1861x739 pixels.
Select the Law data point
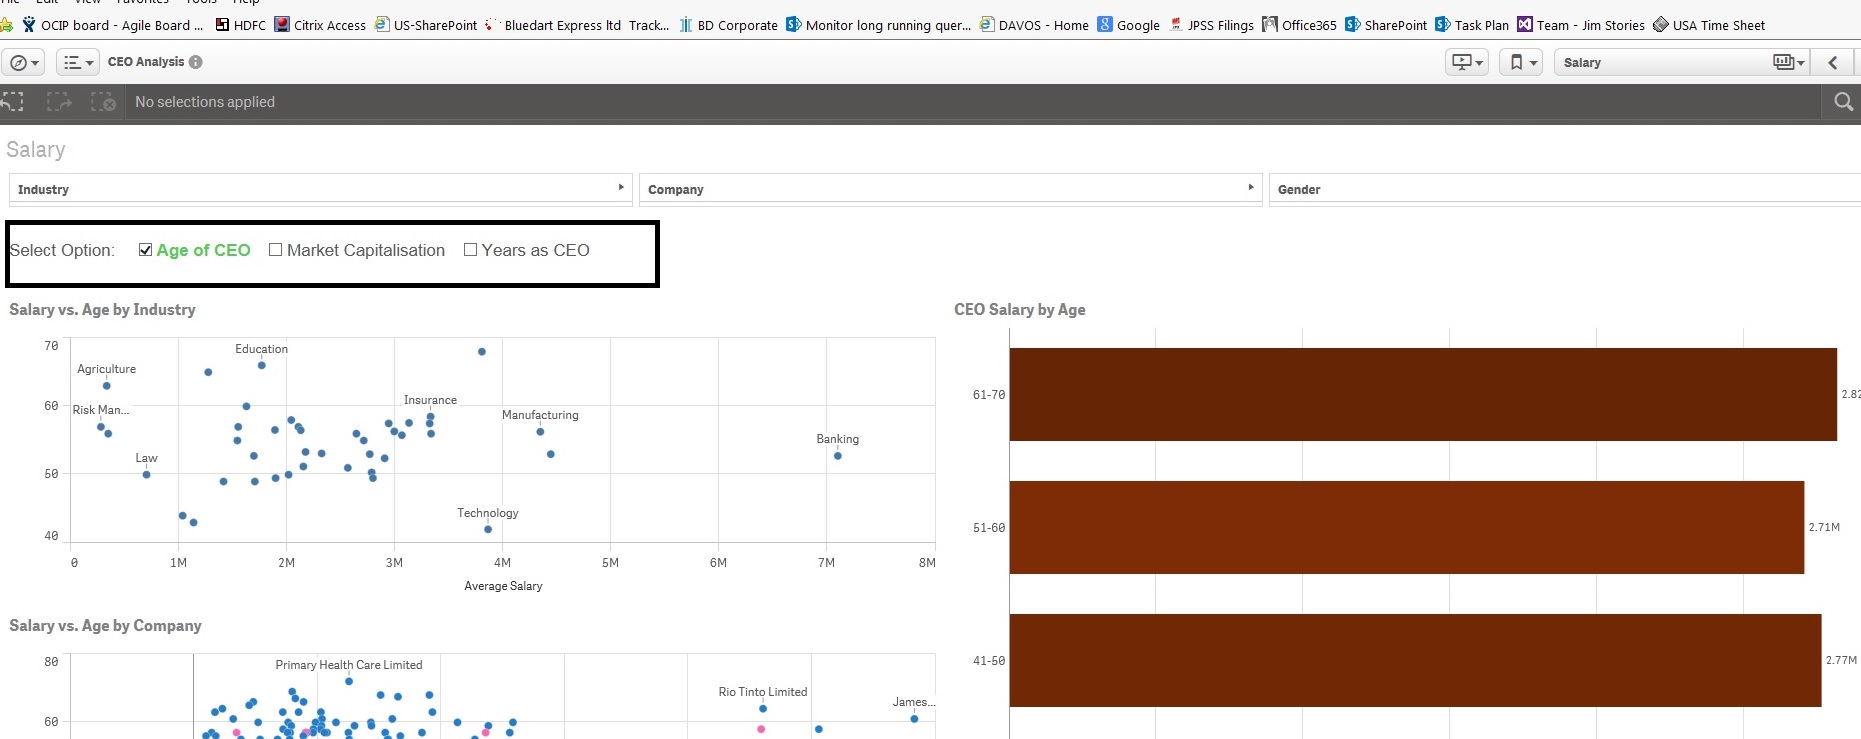click(x=147, y=474)
